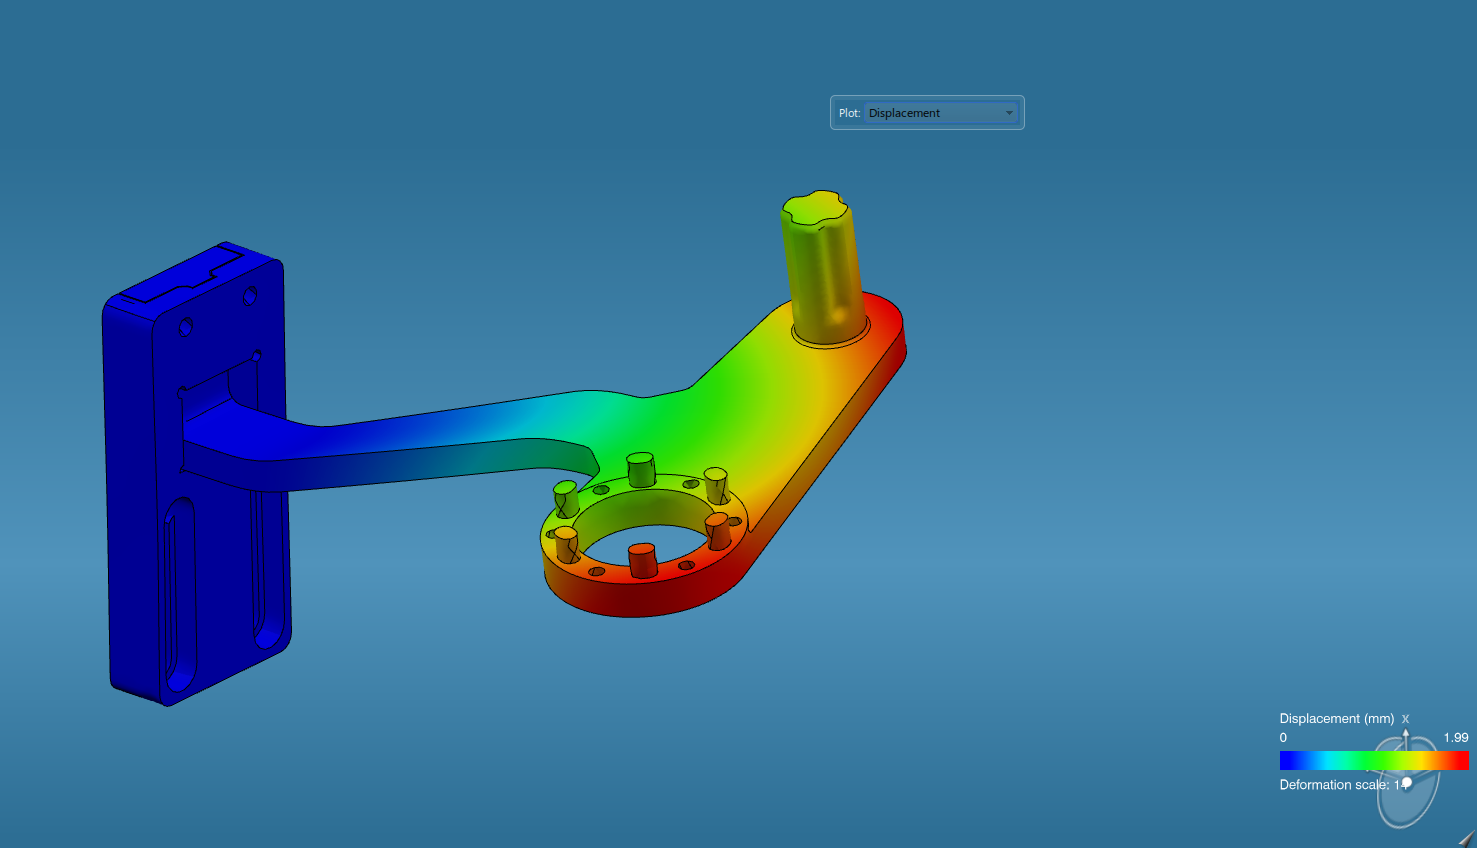The height and width of the screenshot is (848, 1477).
Task: Click the legend minimum value 0
Action: pyautogui.click(x=1283, y=738)
